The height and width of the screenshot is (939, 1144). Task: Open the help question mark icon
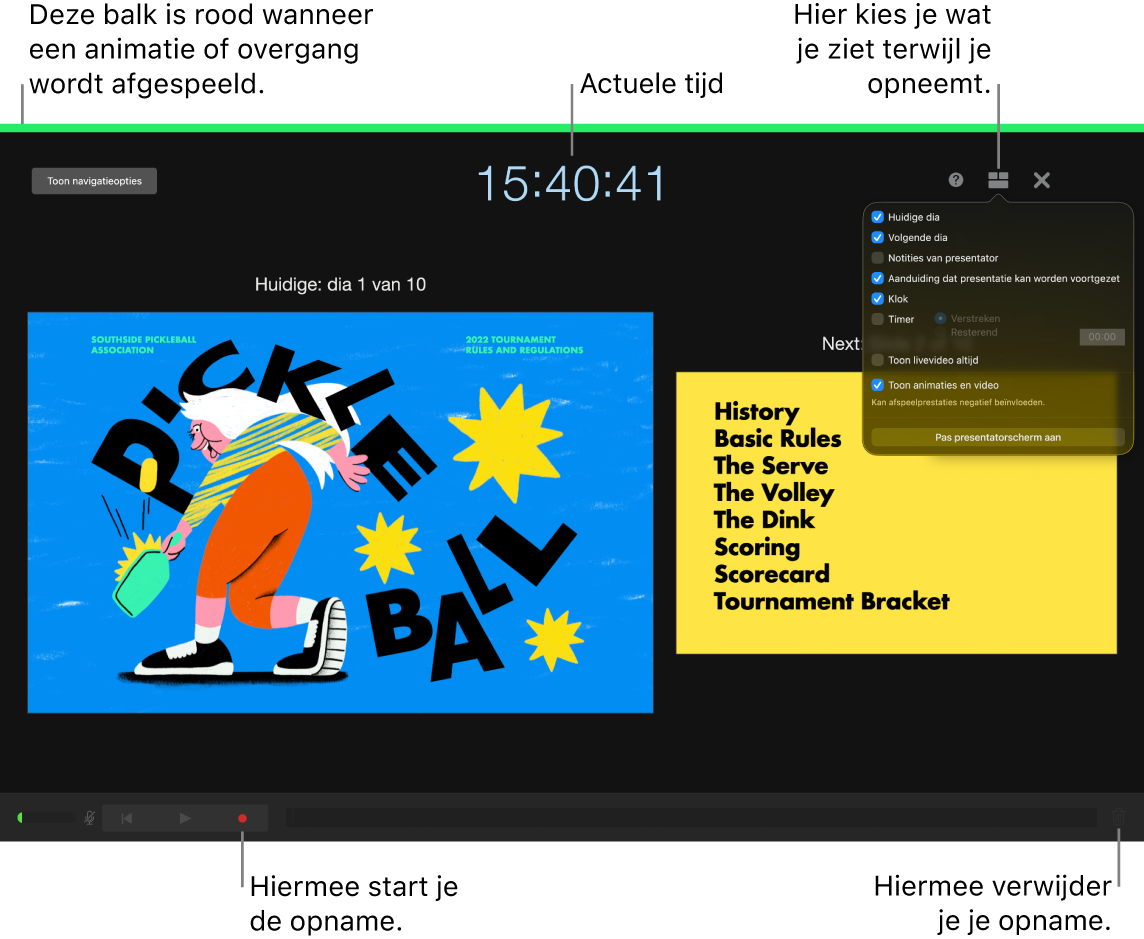pos(956,180)
